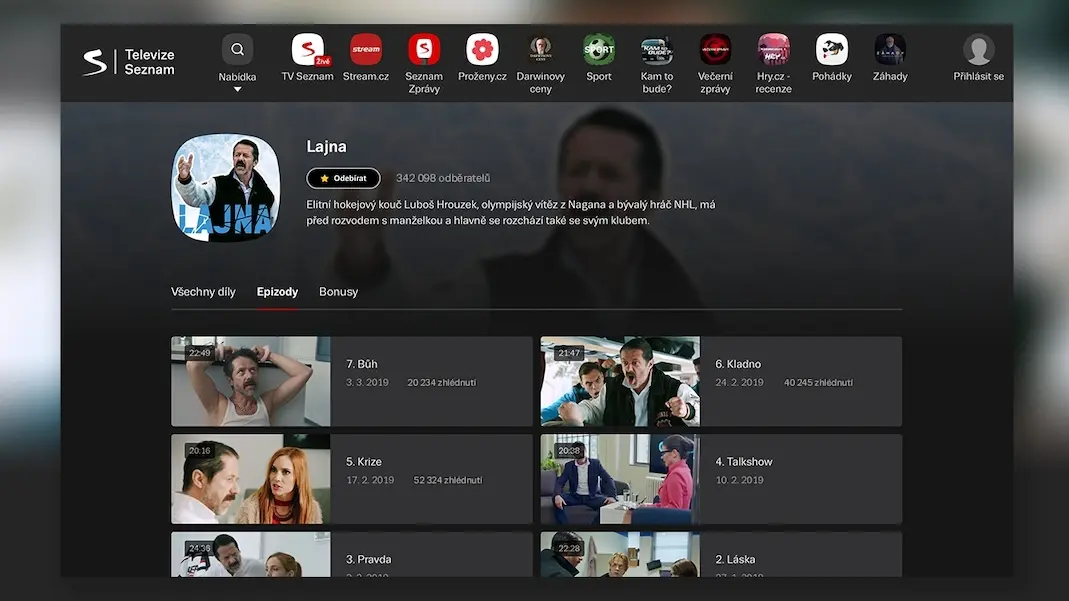The image size is (1069, 601).
Task: Click the show description starting 'Elitní hokejový kouč'
Action: (x=511, y=213)
